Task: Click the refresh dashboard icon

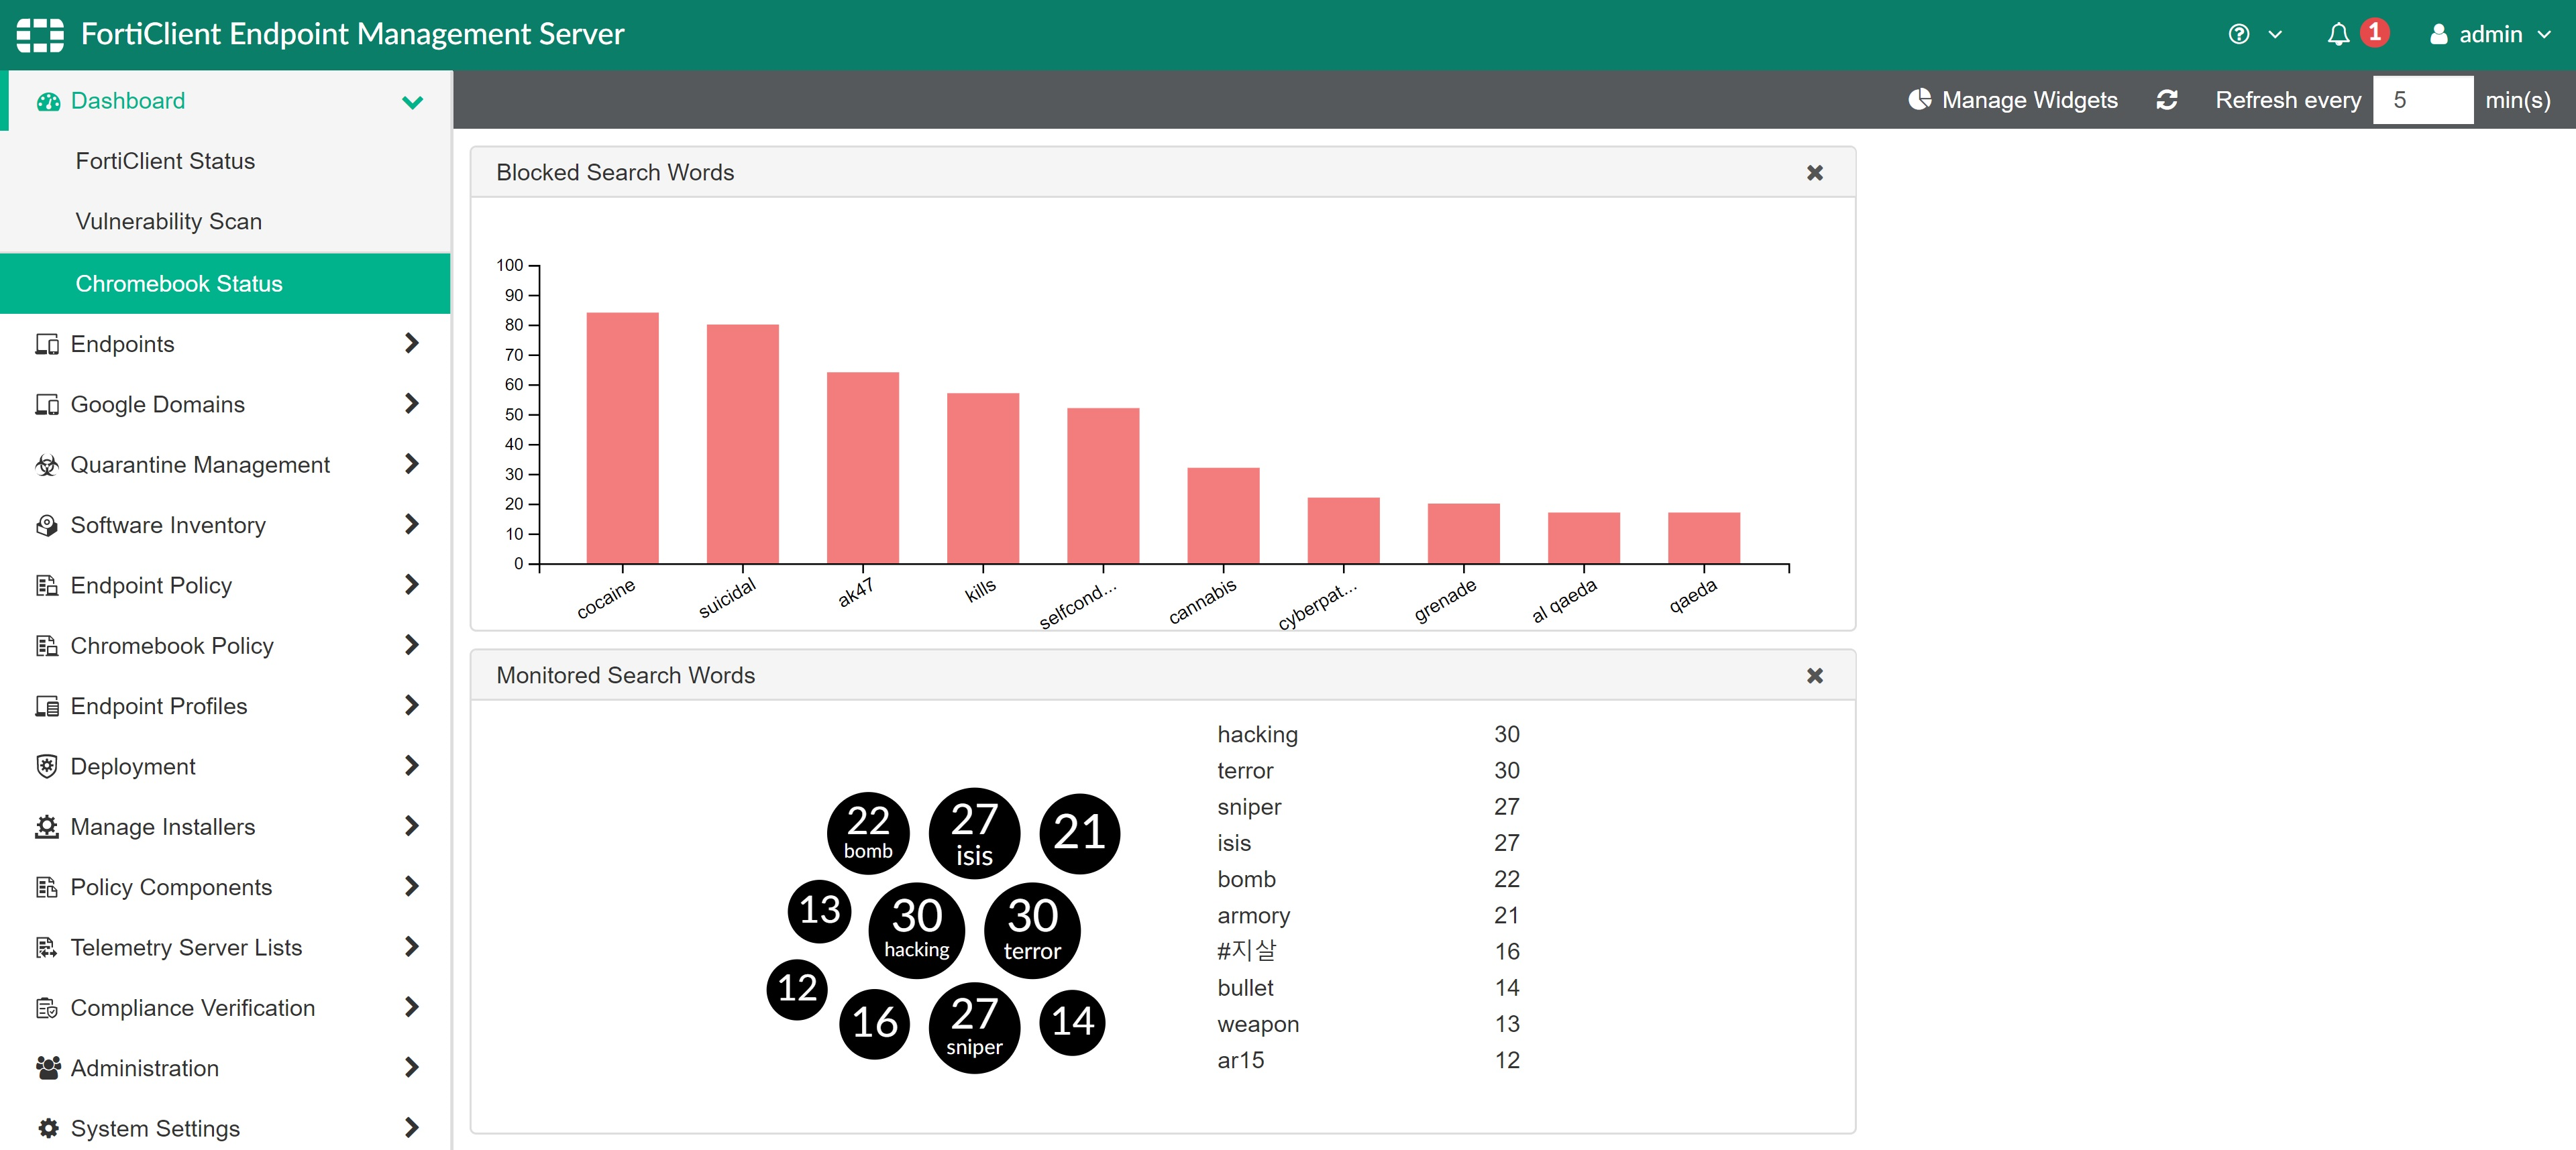Action: pos(2166,100)
